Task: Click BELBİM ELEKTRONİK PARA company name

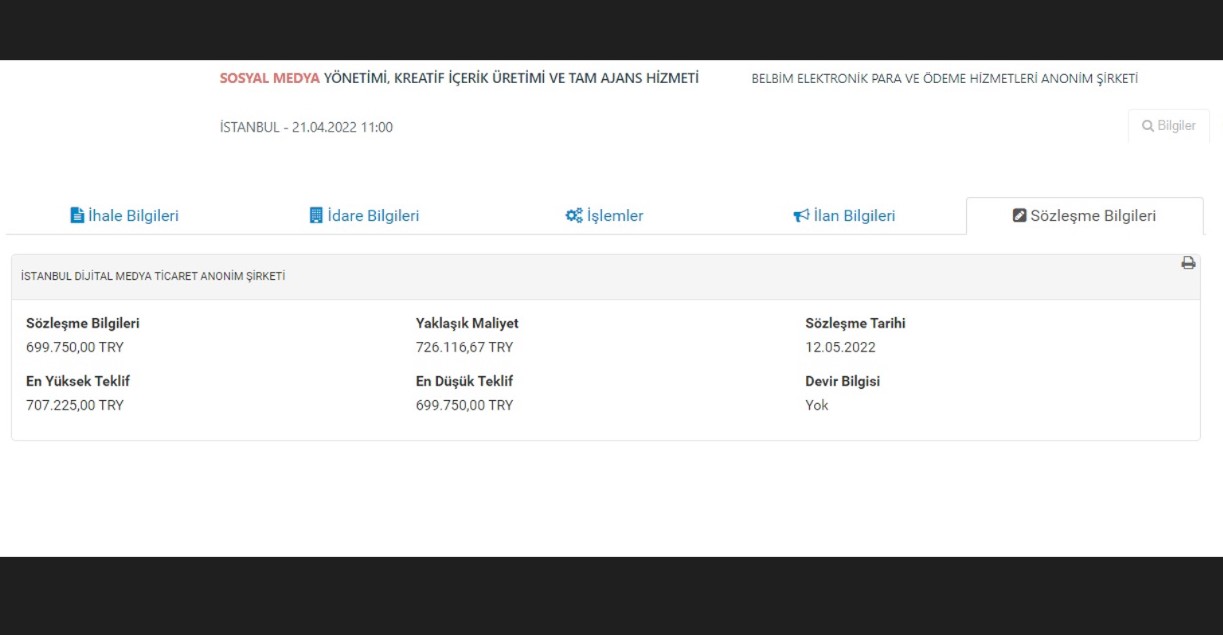Action: [944, 79]
